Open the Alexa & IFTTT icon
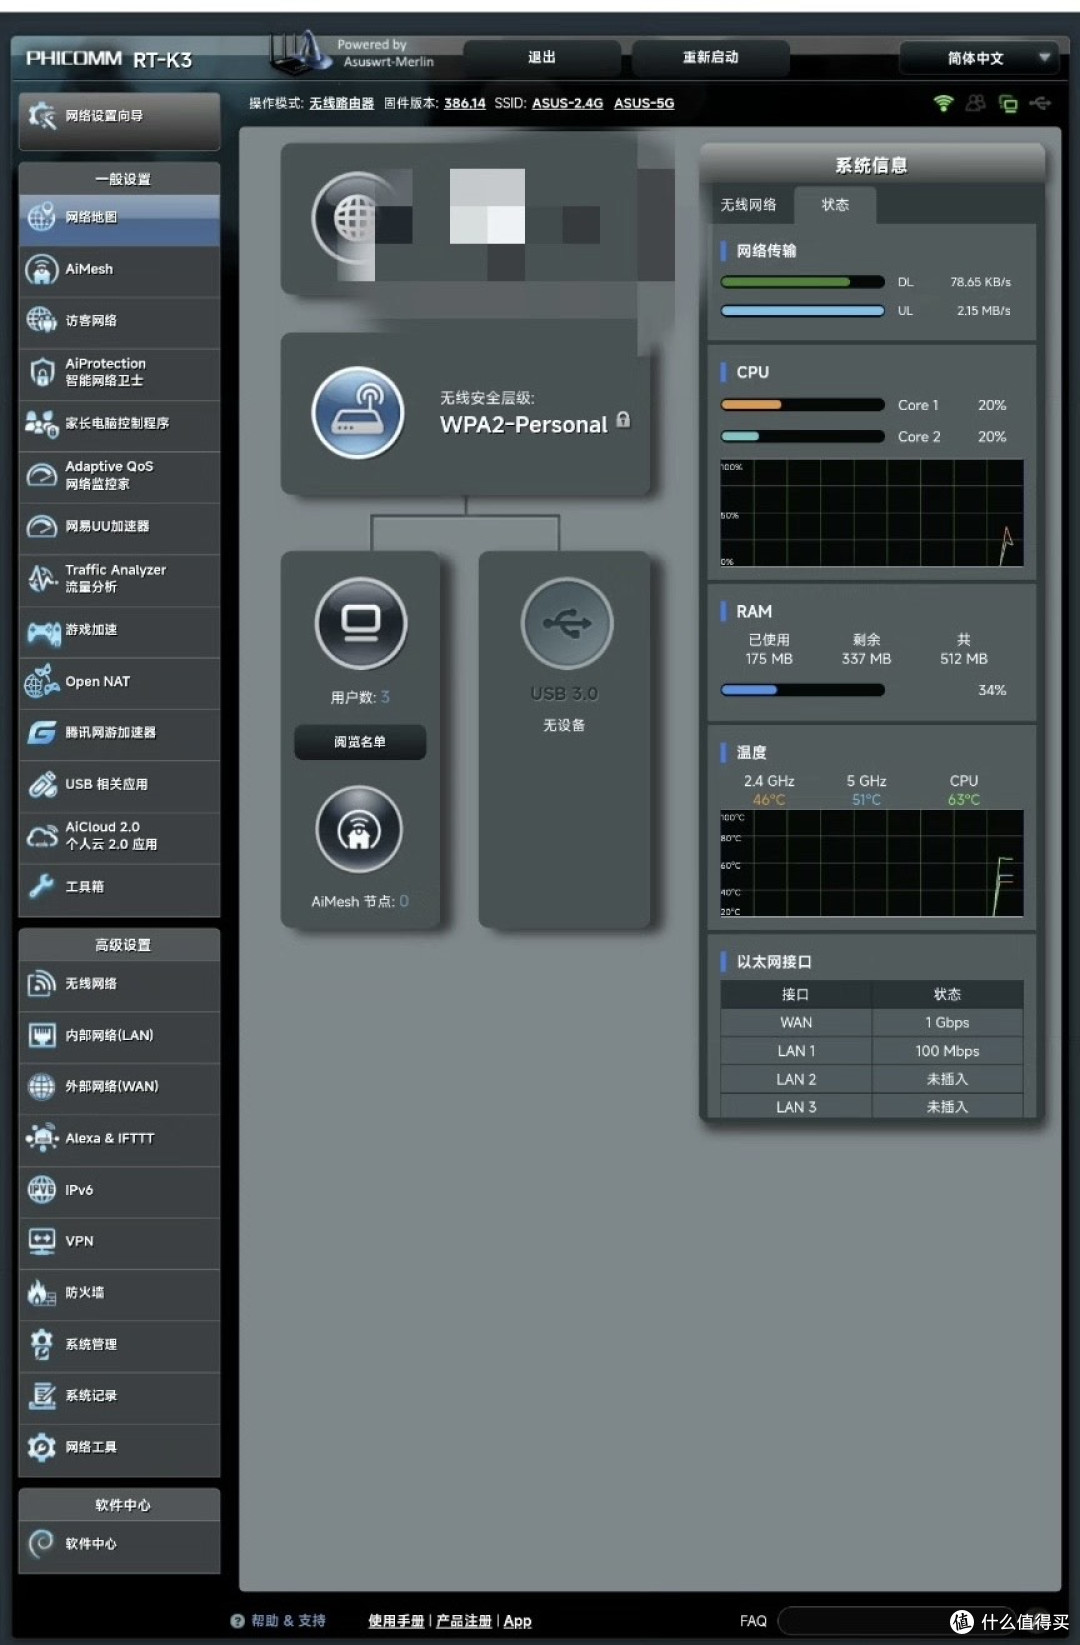 coord(41,1138)
